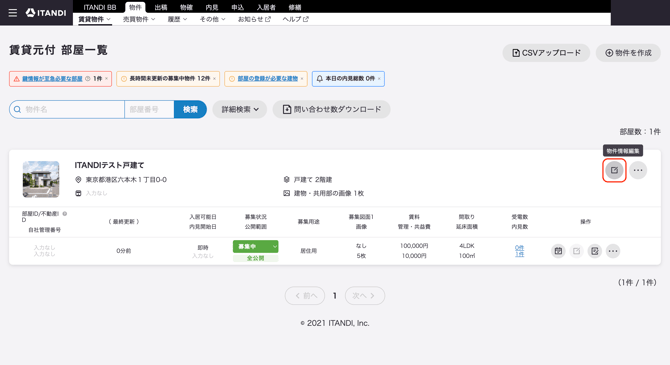
Task: Click the 物件を作成 button
Action: click(x=628, y=53)
